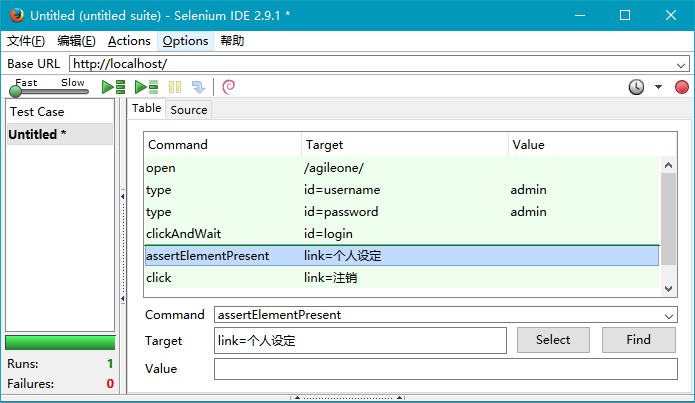
Task: Click the Find button
Action: coord(639,340)
